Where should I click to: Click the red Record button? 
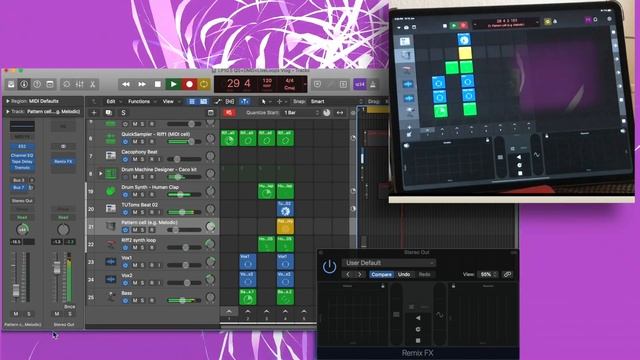[x=189, y=84]
